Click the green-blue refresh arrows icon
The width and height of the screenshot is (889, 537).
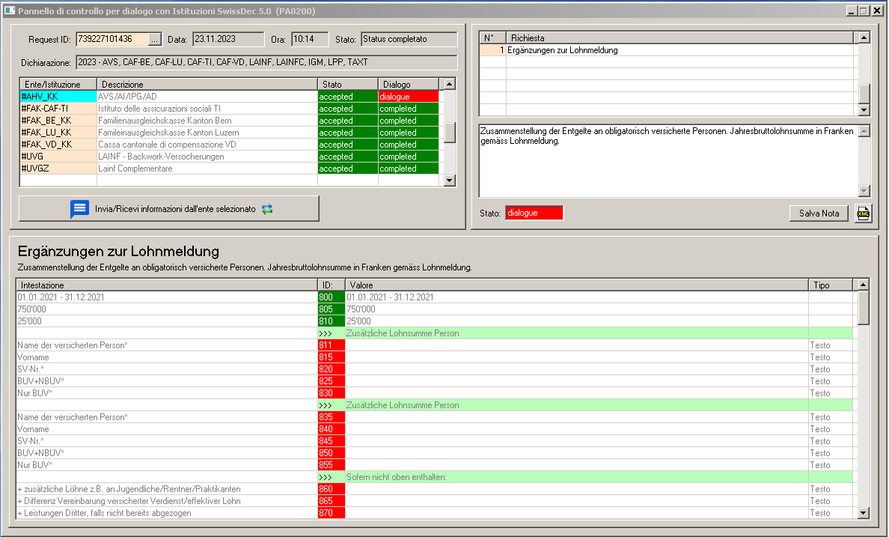click(267, 209)
